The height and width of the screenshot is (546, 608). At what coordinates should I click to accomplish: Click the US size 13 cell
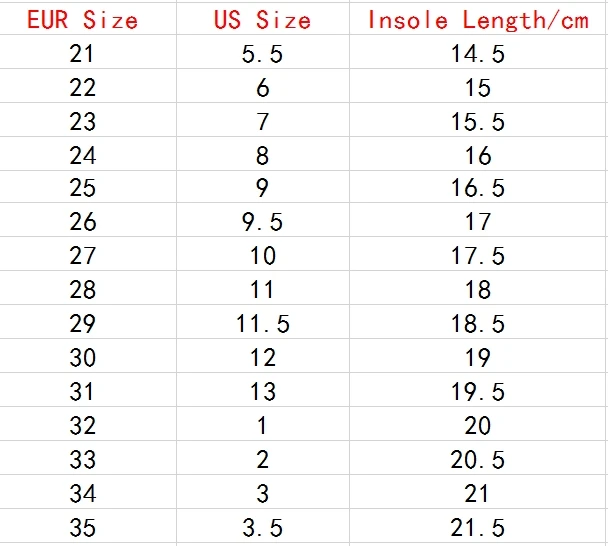[x=263, y=390]
